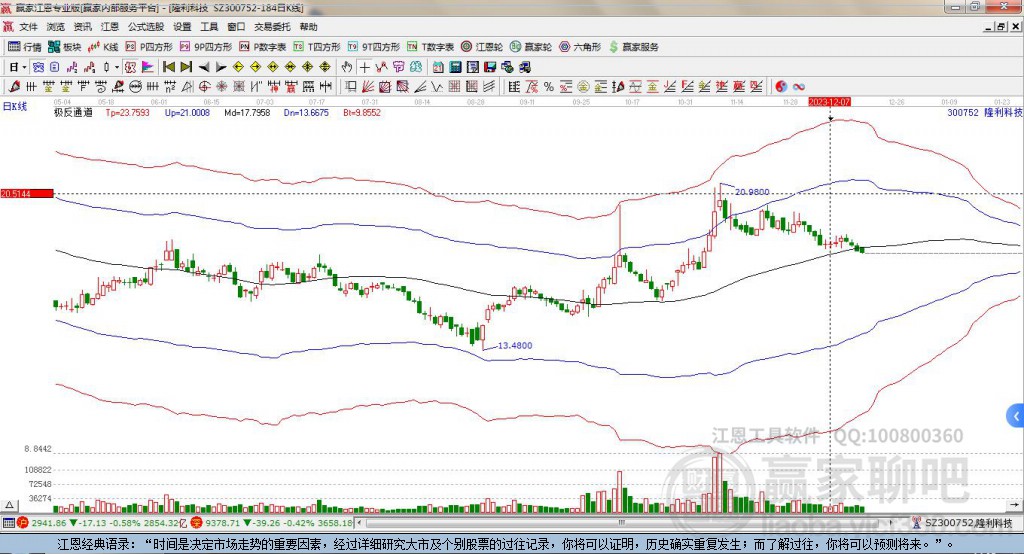Image resolution: width=1024 pixels, height=554 pixels.
Task: Select the pencil draw tool
Action: coord(14,86)
